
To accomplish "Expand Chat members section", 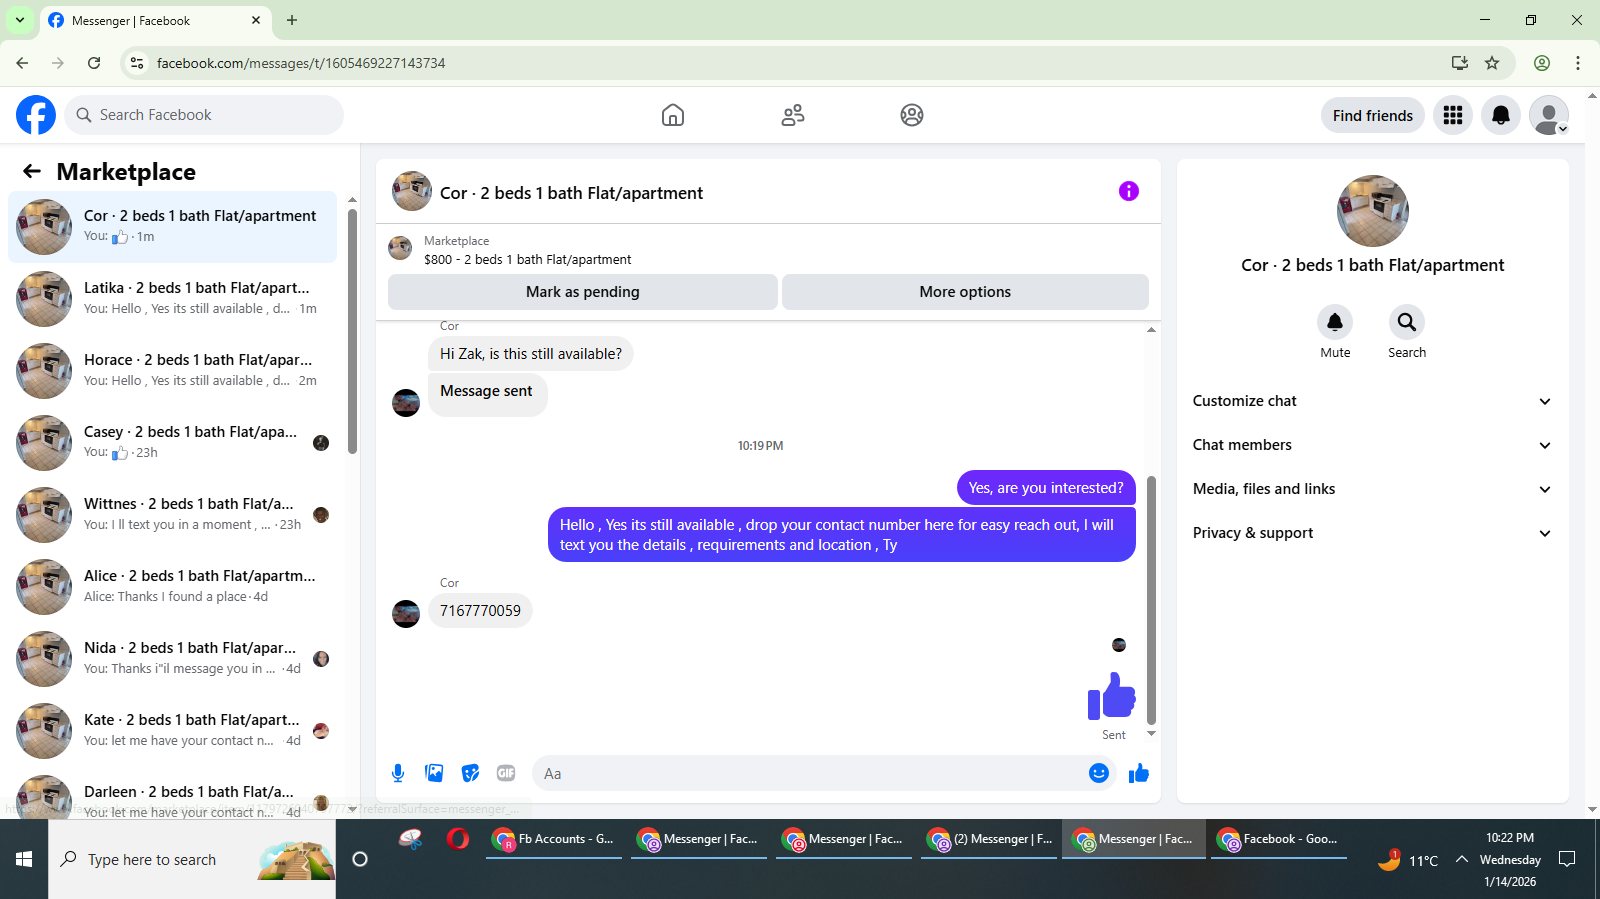I will (1372, 445).
